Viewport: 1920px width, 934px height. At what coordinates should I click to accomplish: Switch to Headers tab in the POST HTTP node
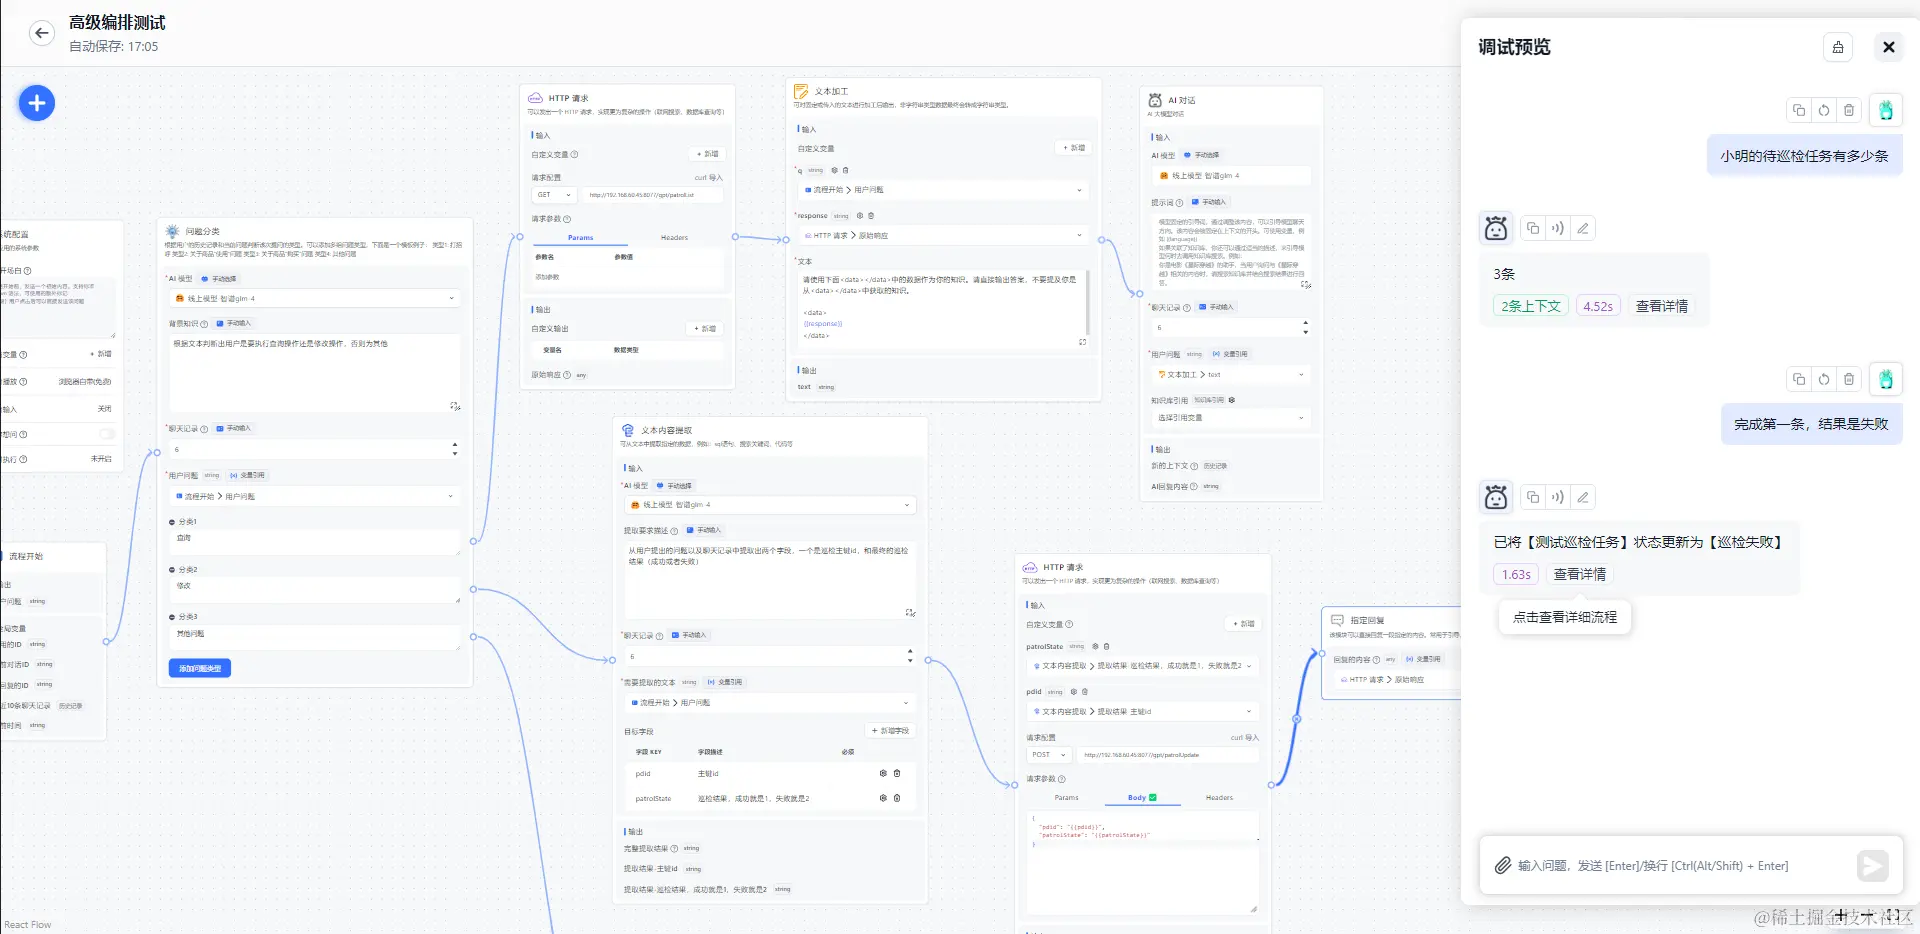coord(1219,798)
